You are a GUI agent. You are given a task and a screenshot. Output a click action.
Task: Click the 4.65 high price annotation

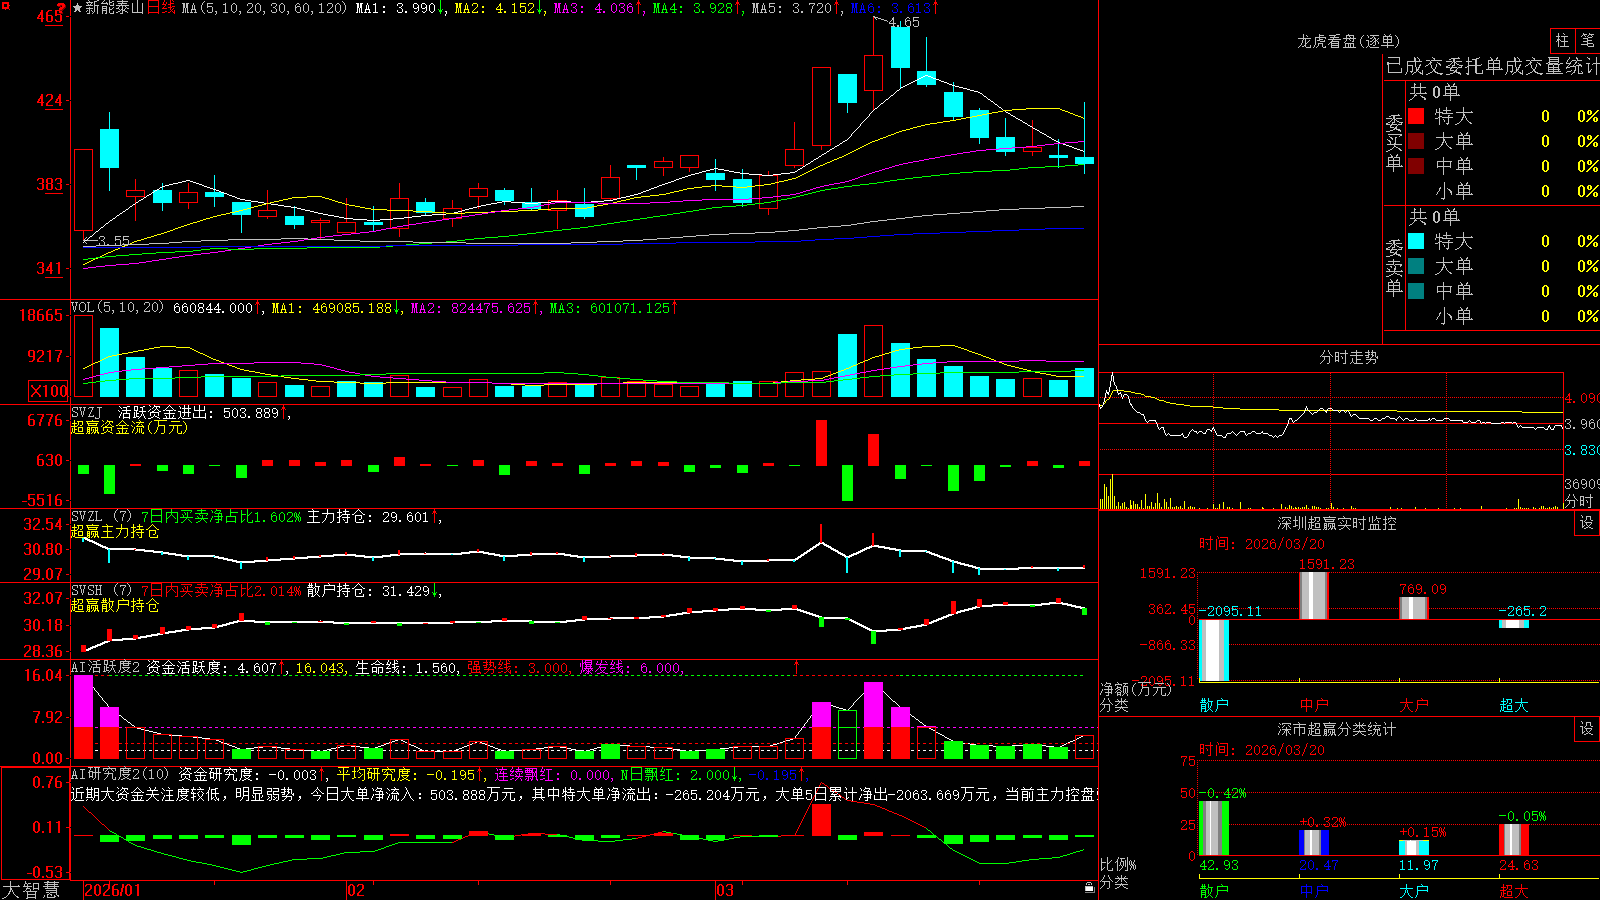[x=903, y=22]
